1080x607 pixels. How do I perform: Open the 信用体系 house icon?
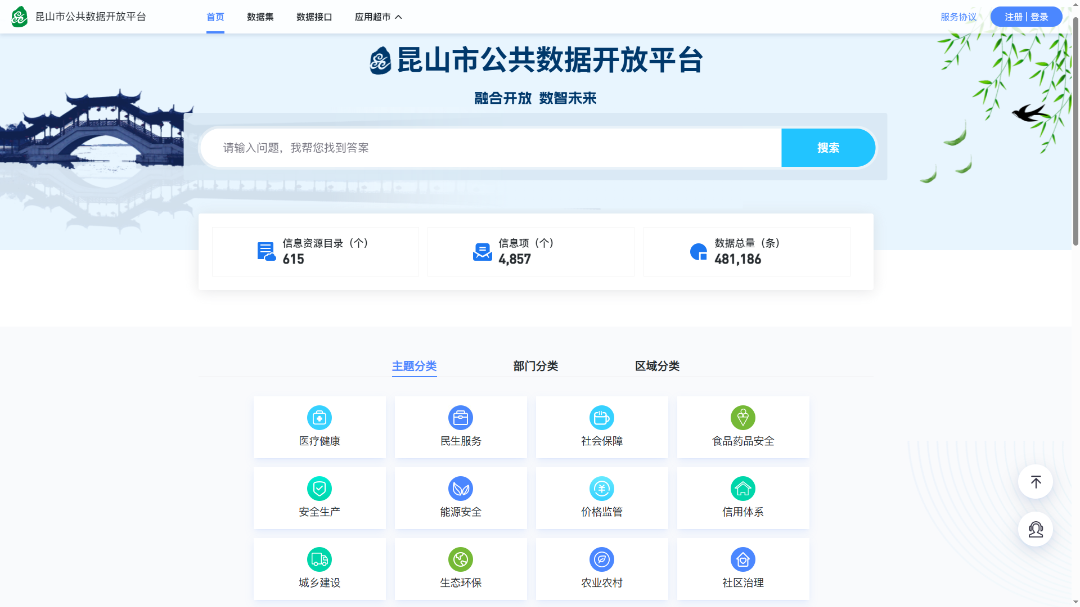pyautogui.click(x=742, y=489)
